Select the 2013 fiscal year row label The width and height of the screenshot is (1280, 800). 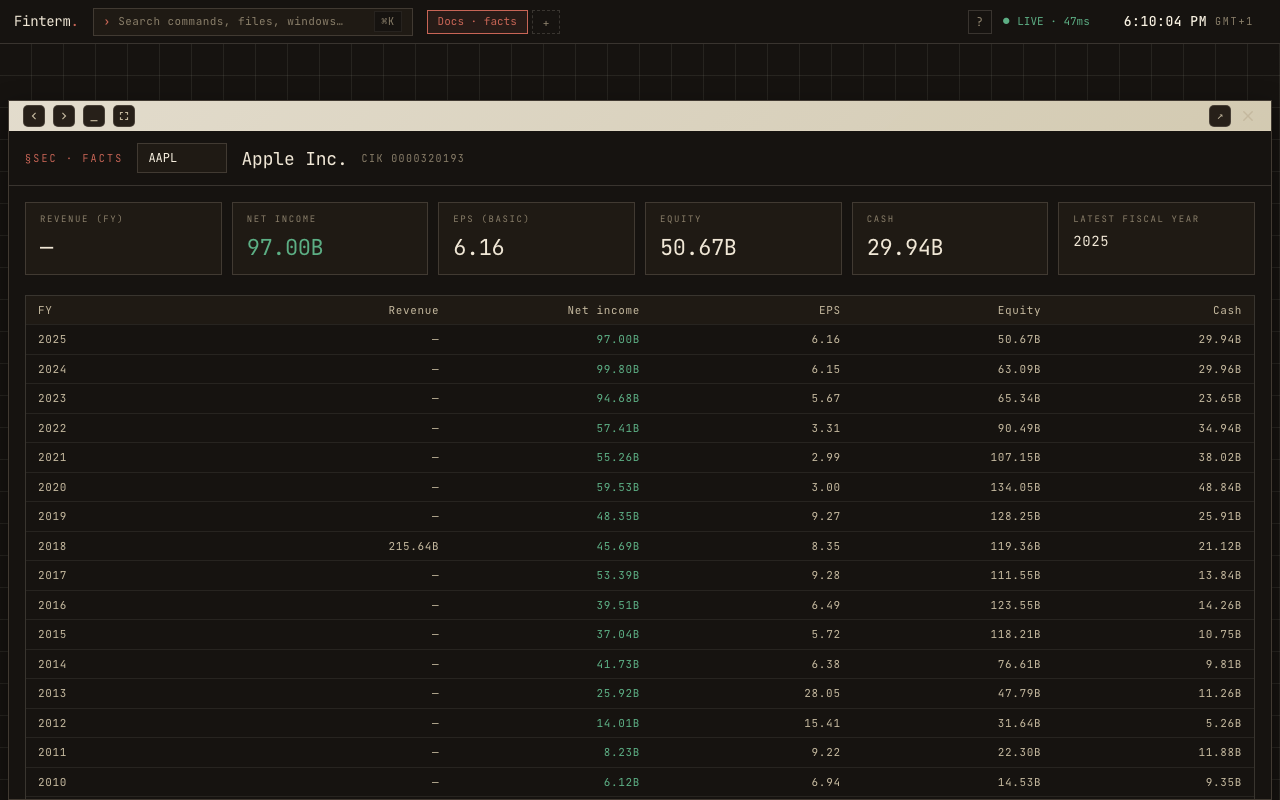point(52,694)
